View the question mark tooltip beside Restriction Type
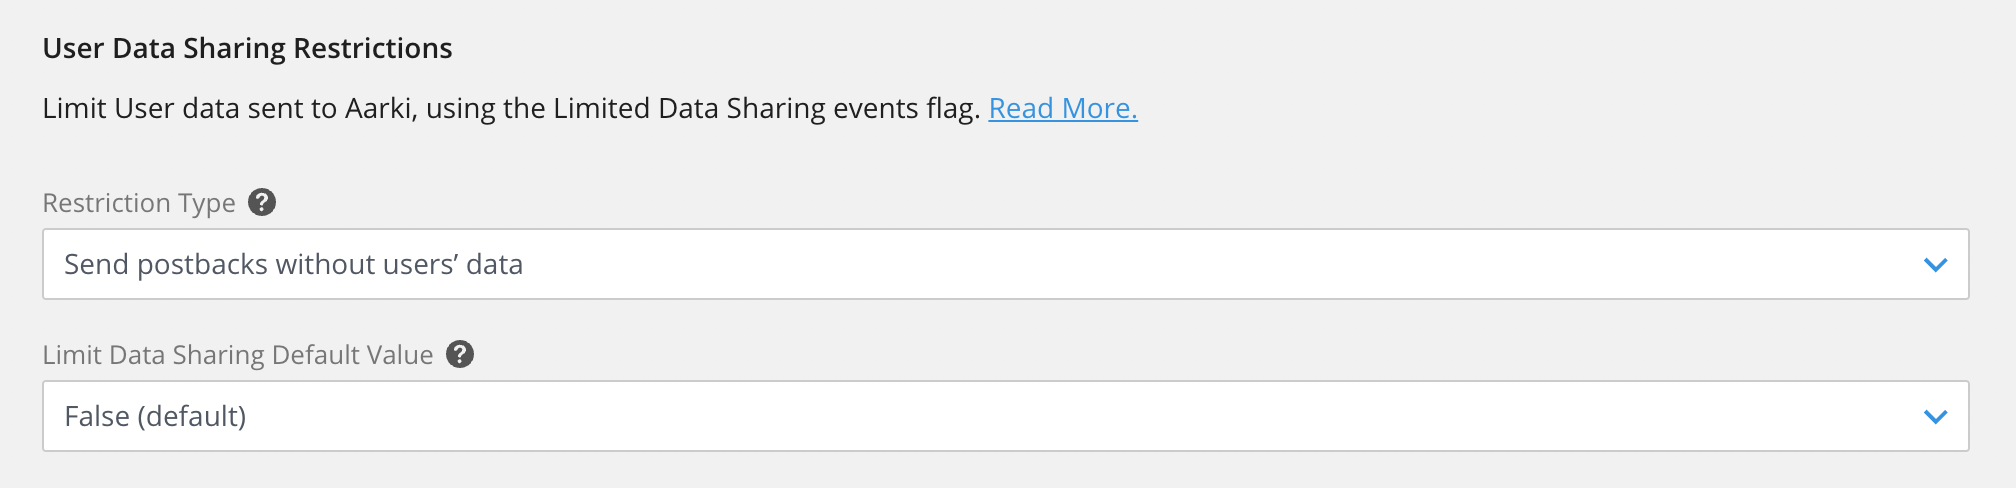The height and width of the screenshot is (488, 2016). pos(262,202)
